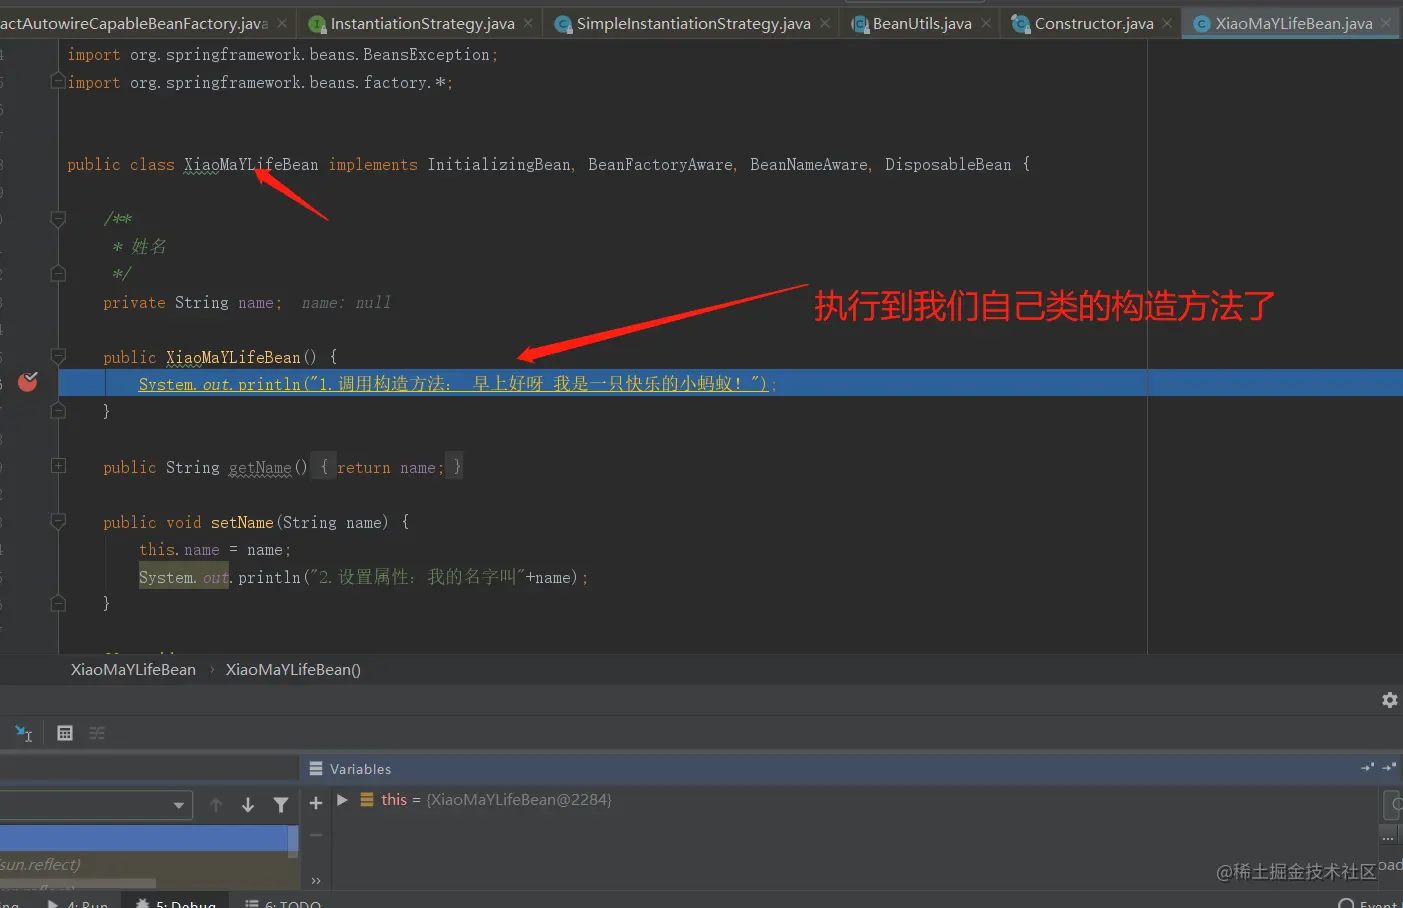Click the BeansException import line
This screenshot has width=1403, height=908.
pyautogui.click(x=282, y=55)
